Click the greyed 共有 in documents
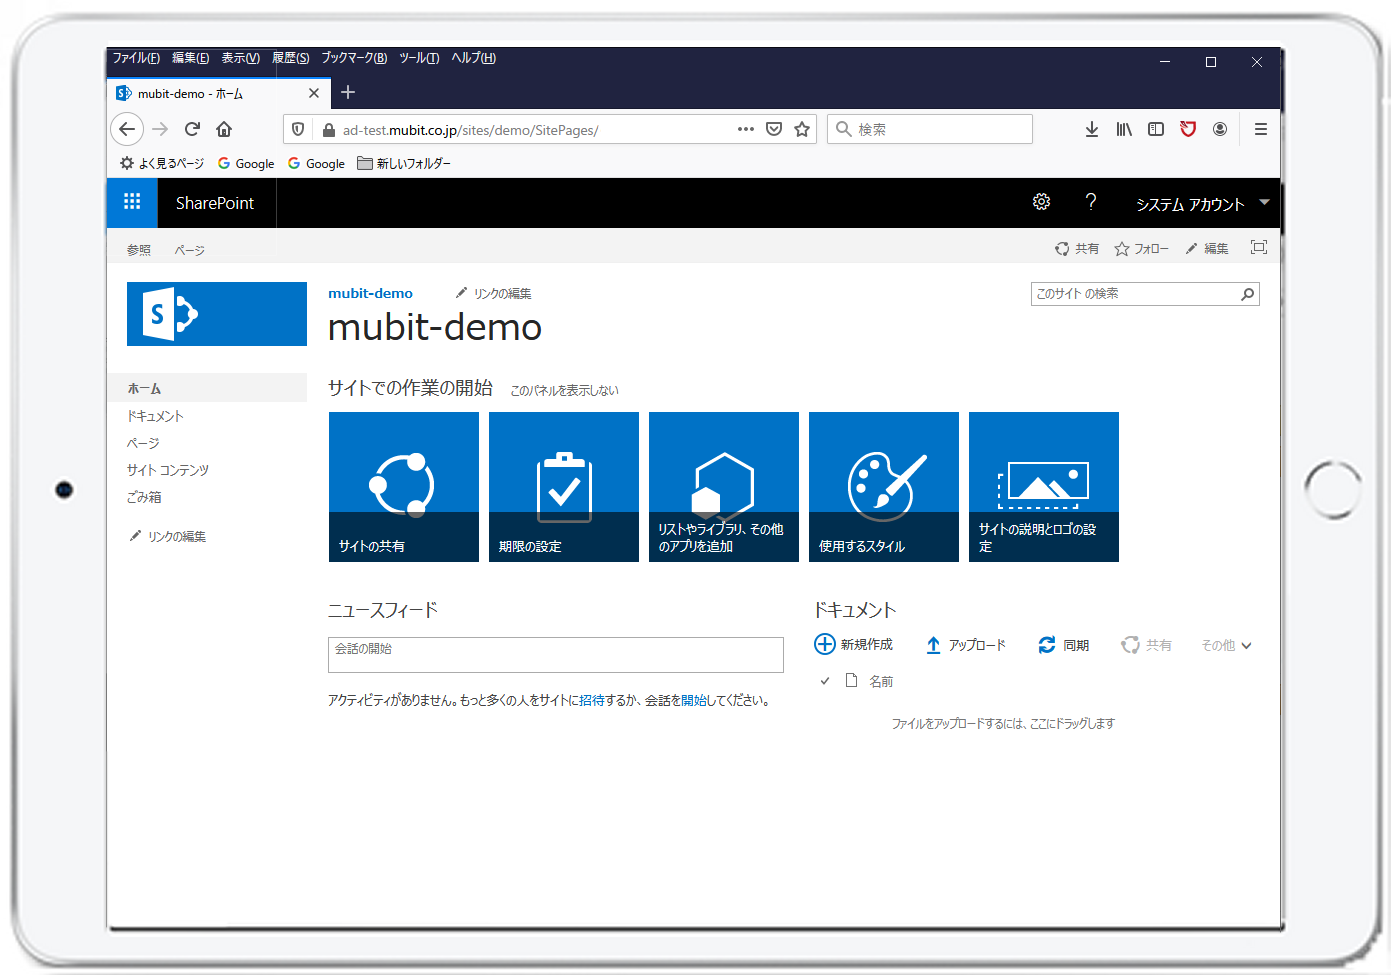 point(1146,645)
